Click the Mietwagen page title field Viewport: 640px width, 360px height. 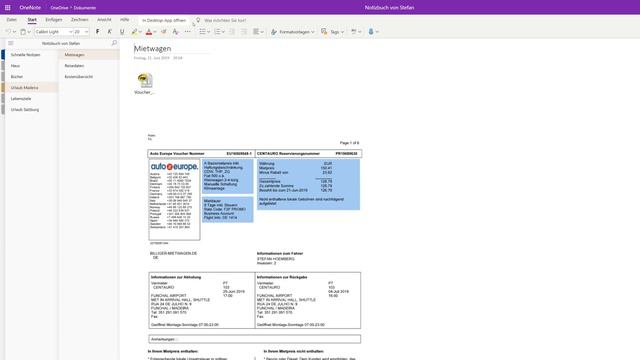(171, 49)
